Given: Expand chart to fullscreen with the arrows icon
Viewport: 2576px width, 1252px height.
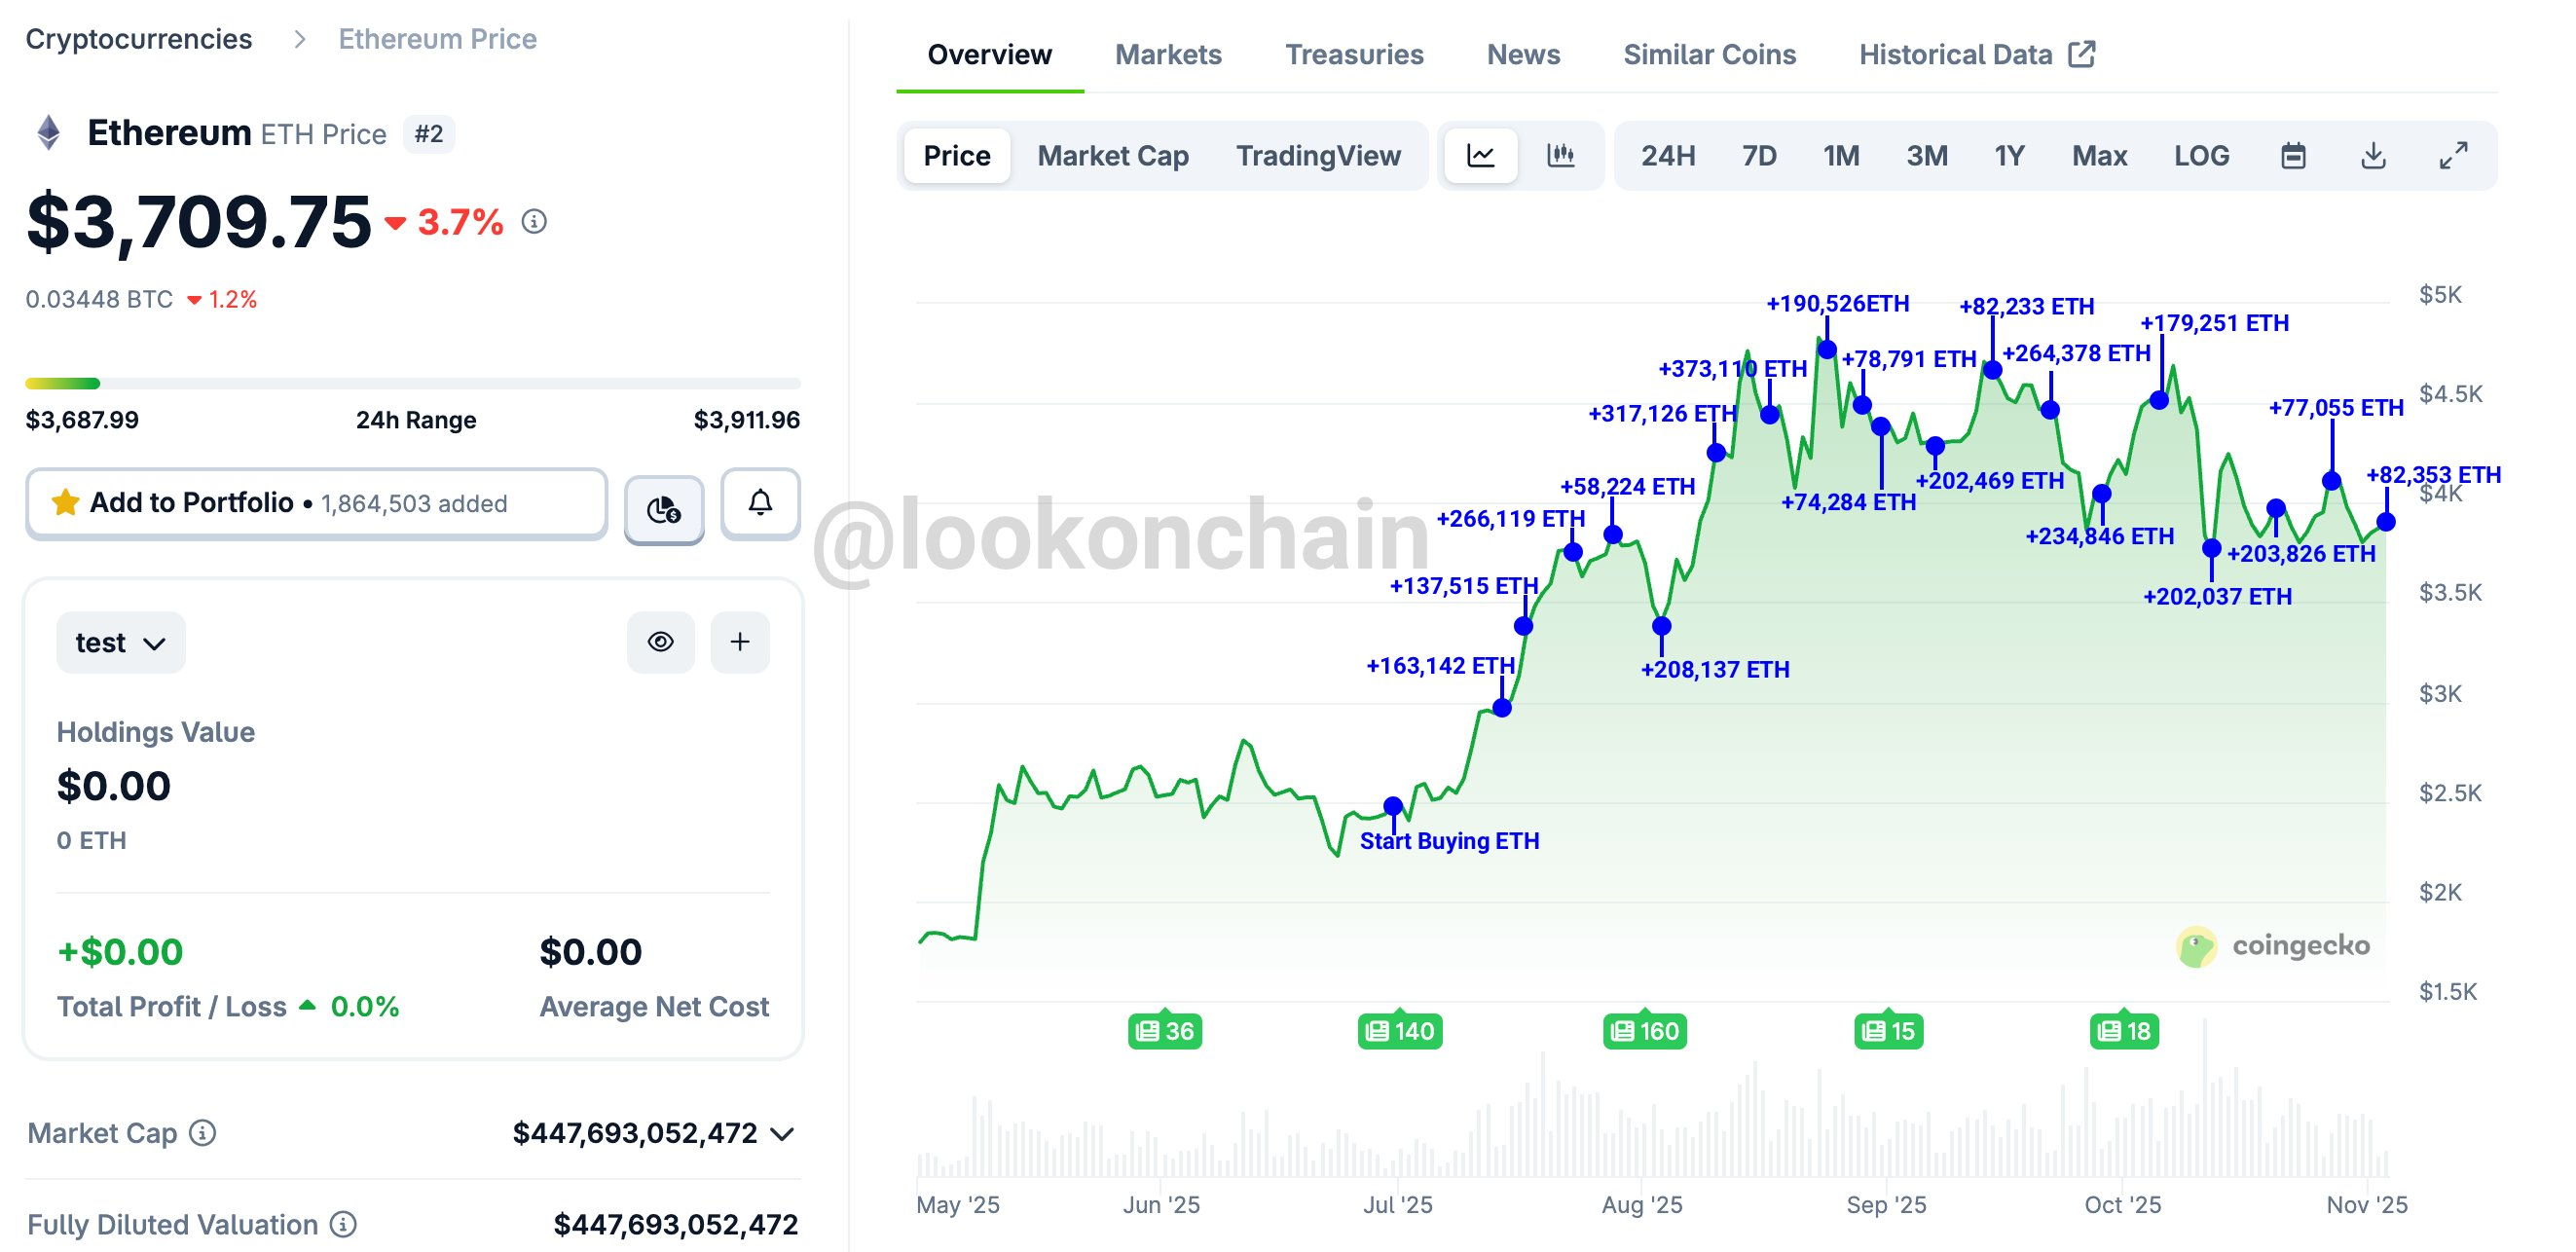Looking at the screenshot, I should (2454, 155).
